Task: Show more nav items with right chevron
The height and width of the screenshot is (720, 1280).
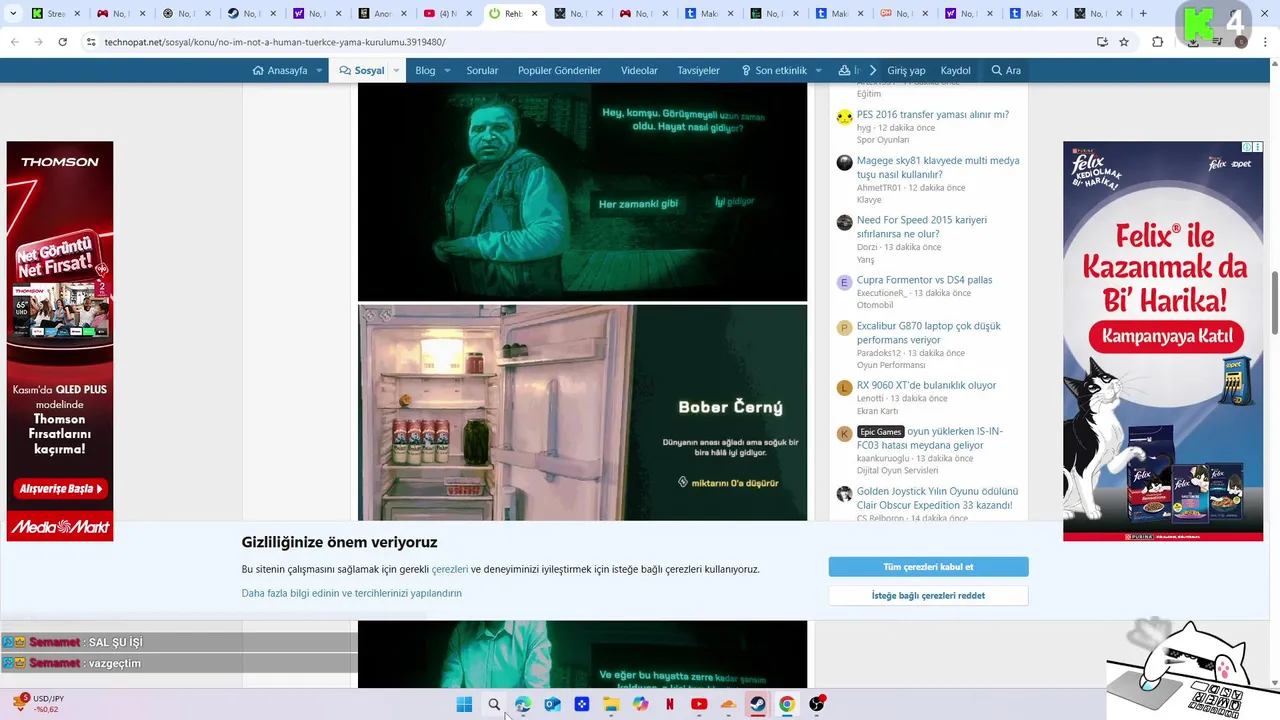Action: pyautogui.click(x=872, y=71)
